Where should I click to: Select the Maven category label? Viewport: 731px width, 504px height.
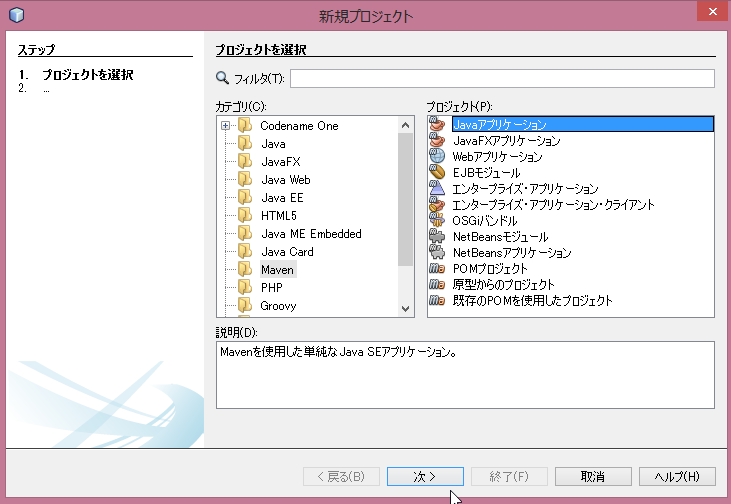click(x=278, y=269)
